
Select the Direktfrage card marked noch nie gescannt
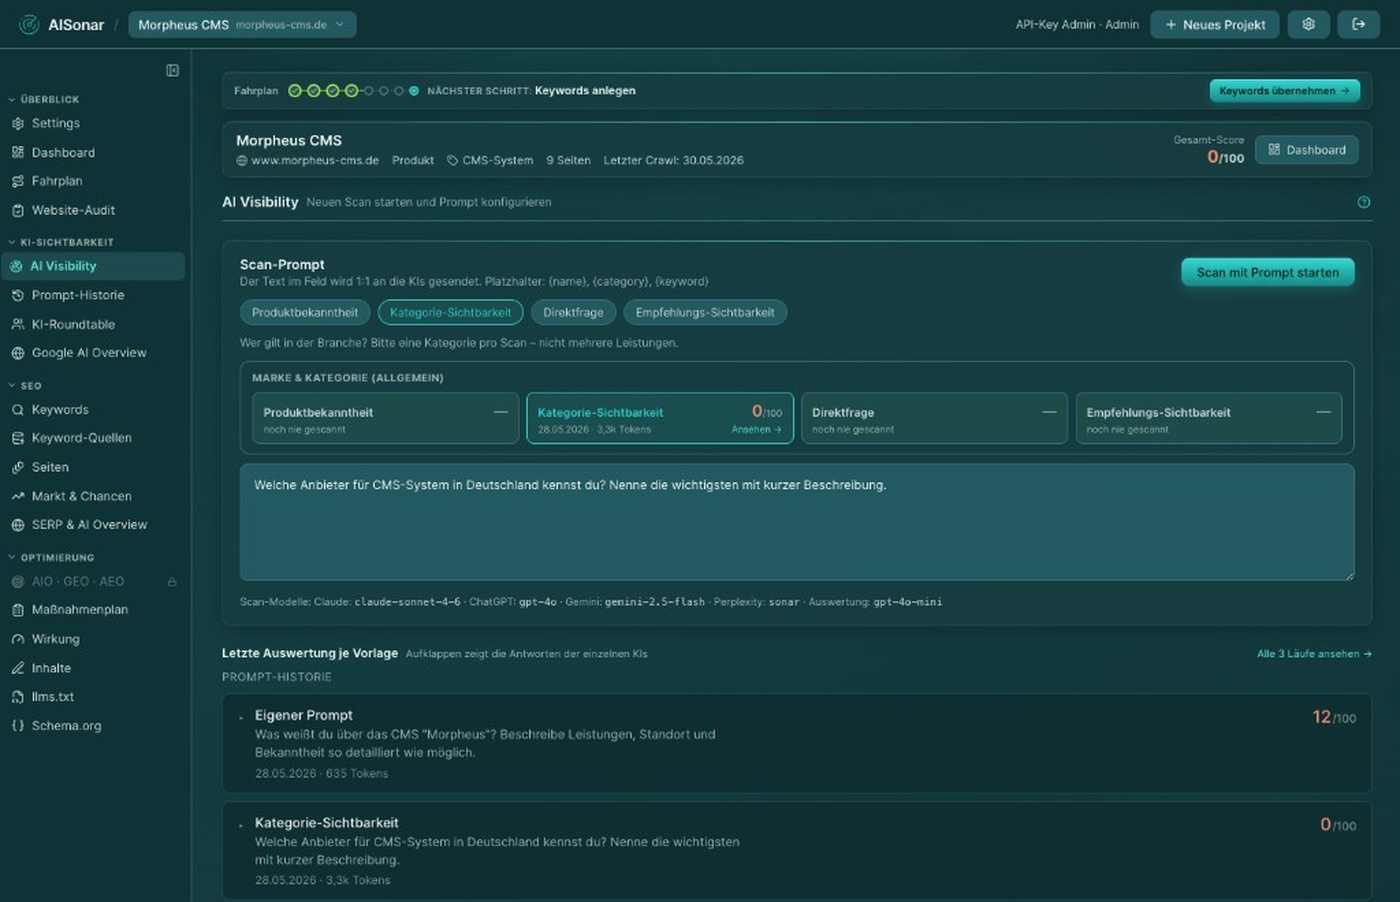click(934, 418)
